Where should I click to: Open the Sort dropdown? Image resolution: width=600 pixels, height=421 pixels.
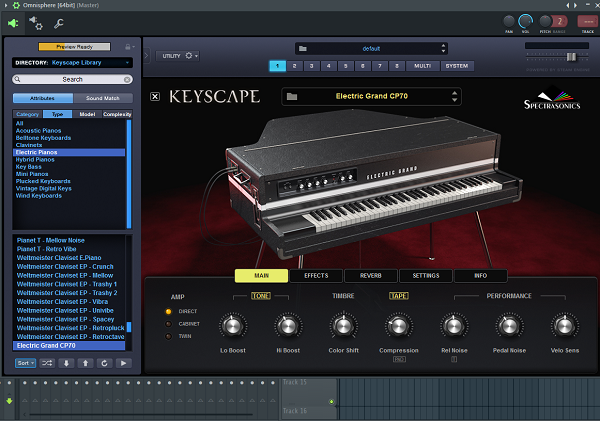point(25,363)
